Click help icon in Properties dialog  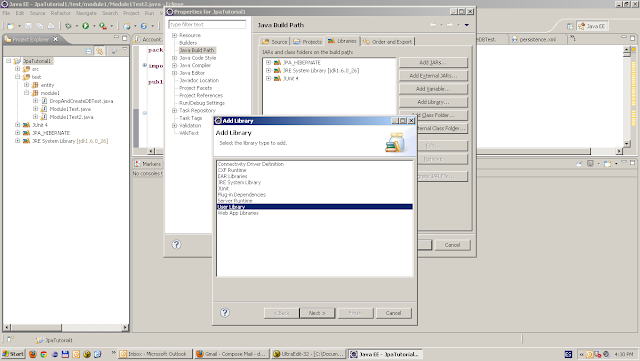pyautogui.click(x=176, y=245)
